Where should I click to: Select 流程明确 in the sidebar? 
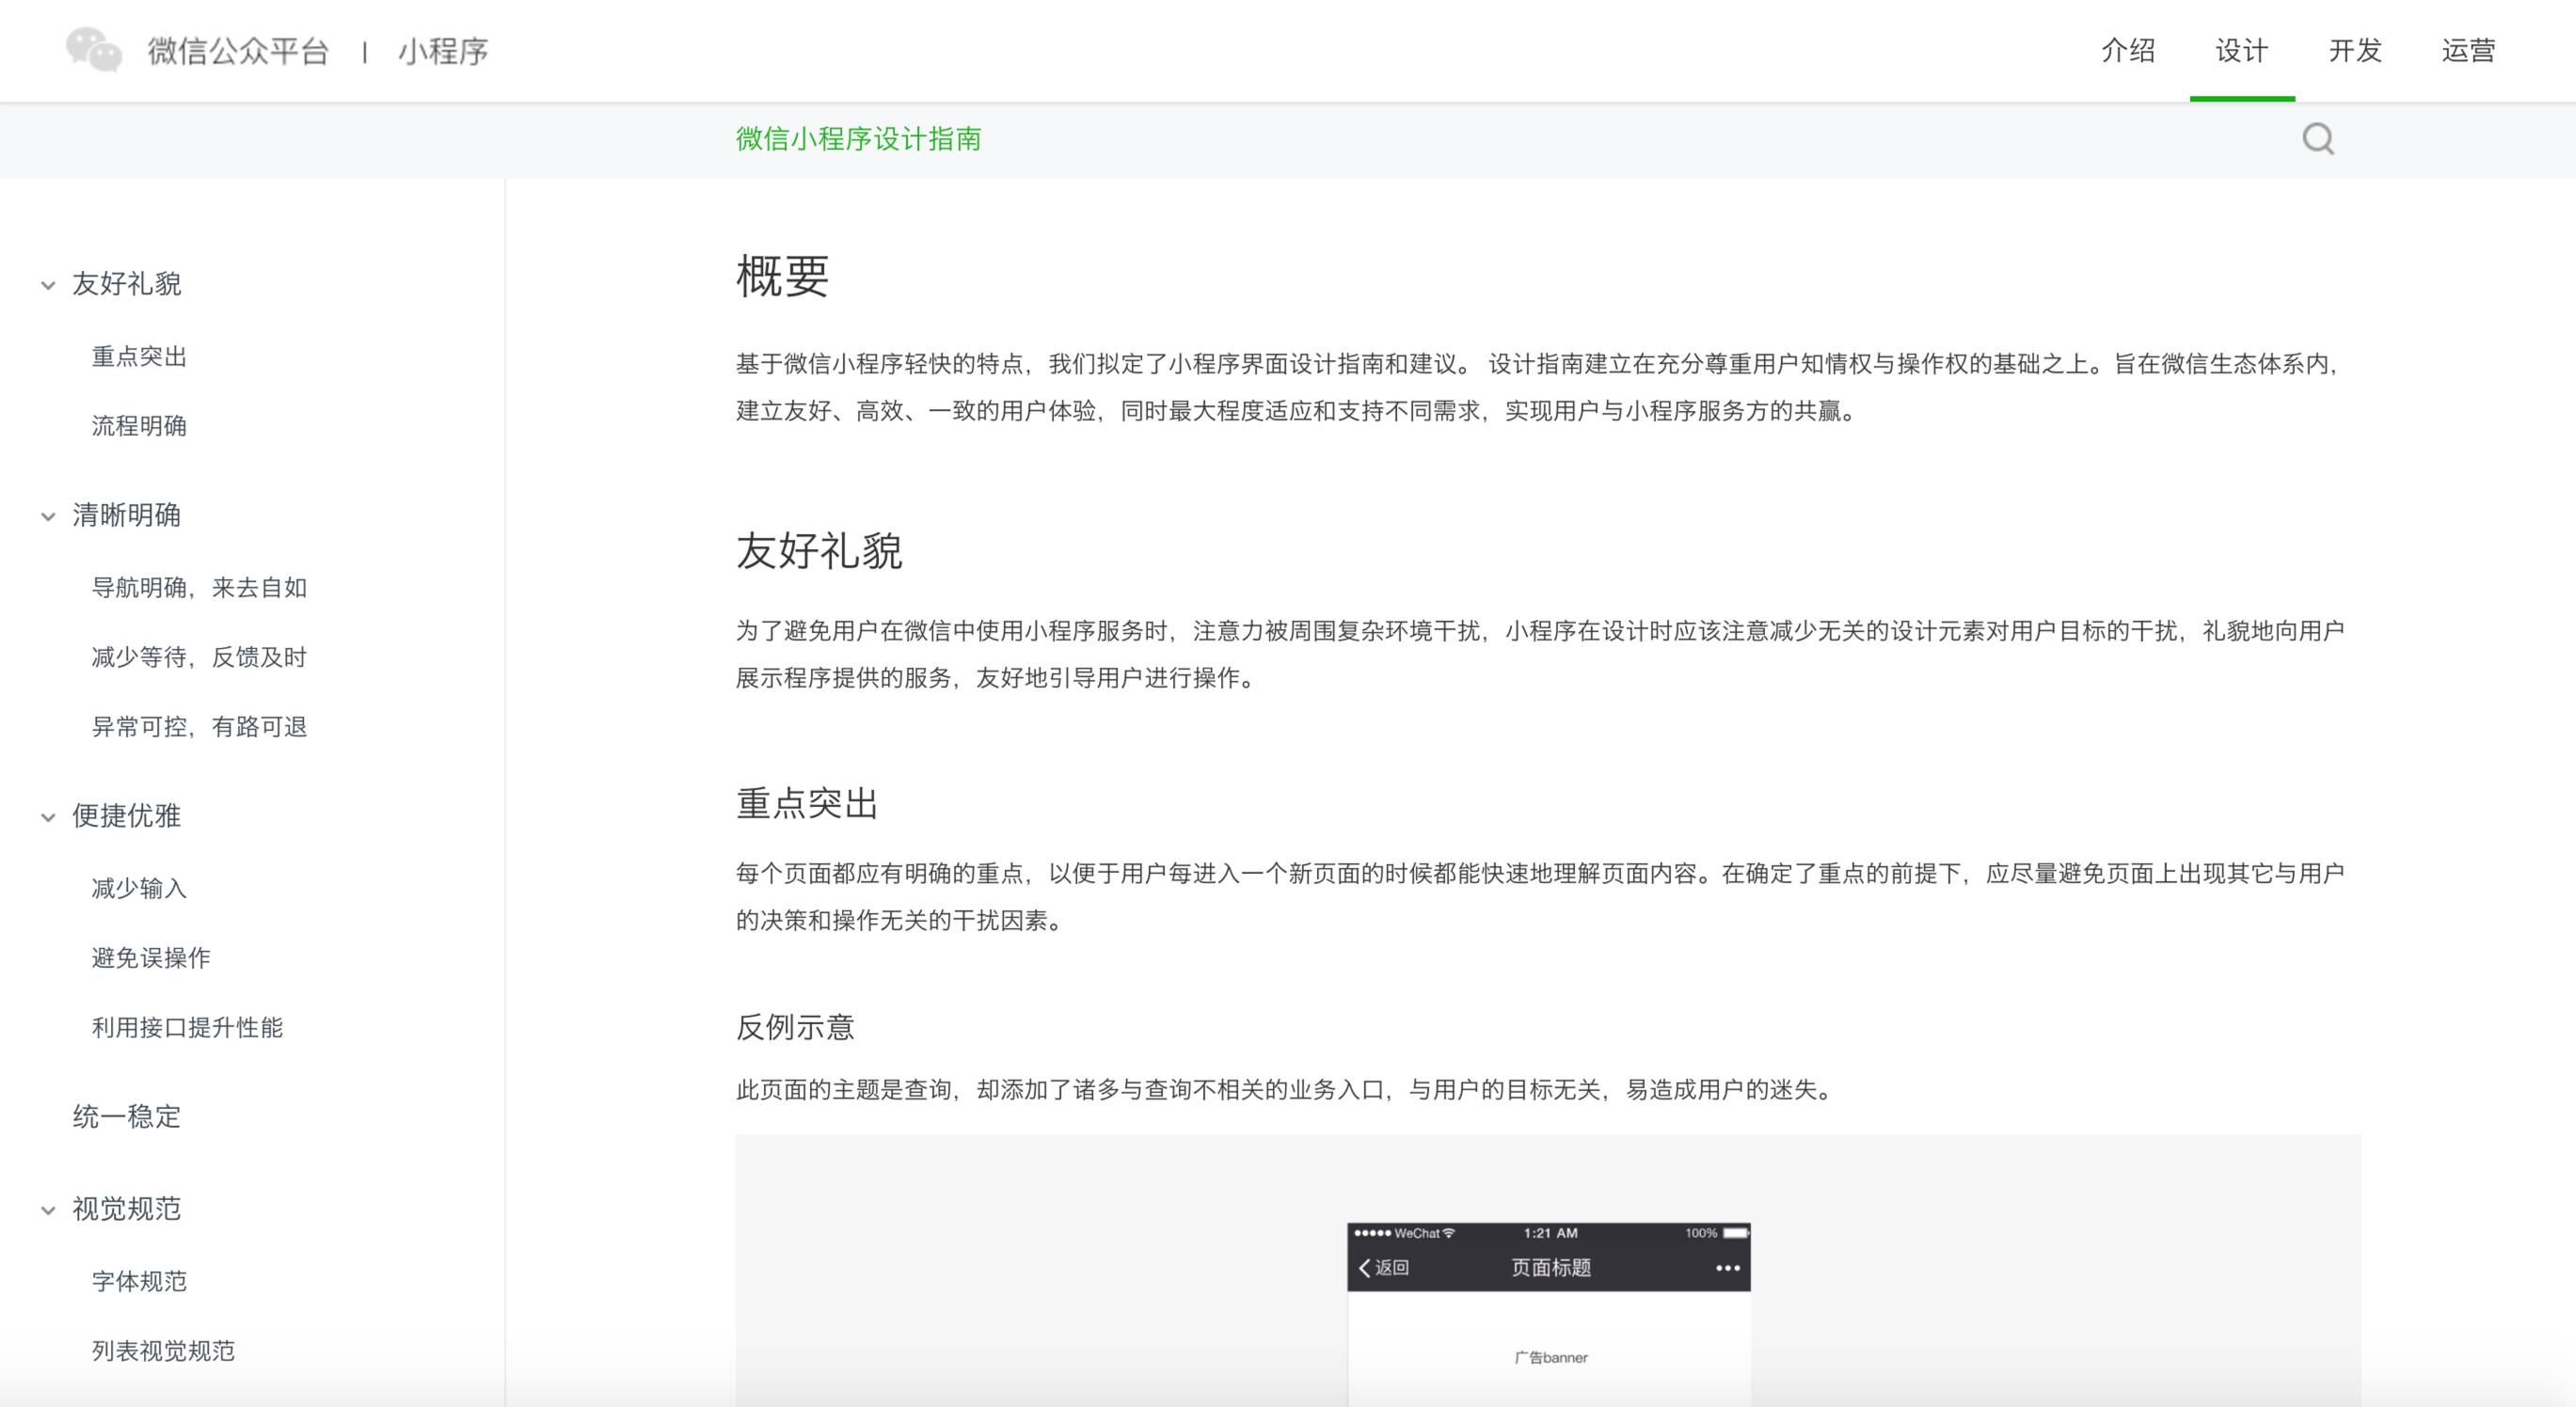(x=139, y=426)
